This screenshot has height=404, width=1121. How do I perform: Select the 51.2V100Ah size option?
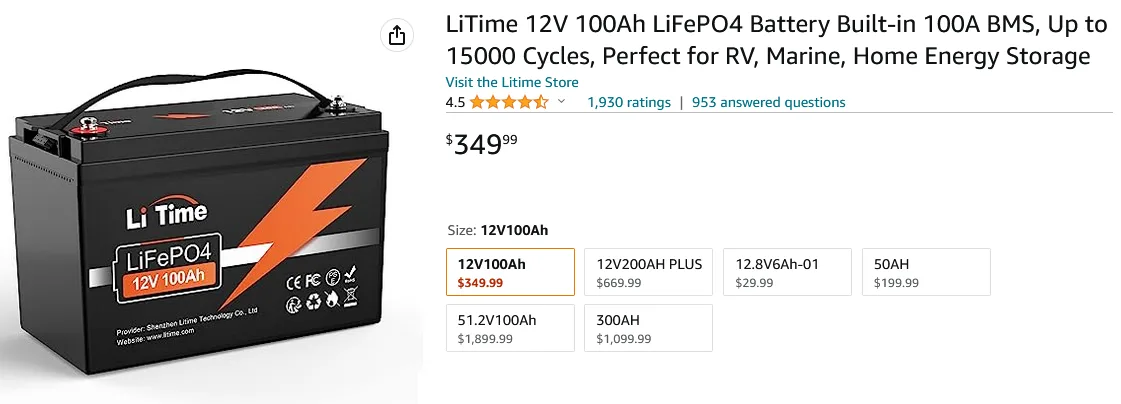coord(510,328)
